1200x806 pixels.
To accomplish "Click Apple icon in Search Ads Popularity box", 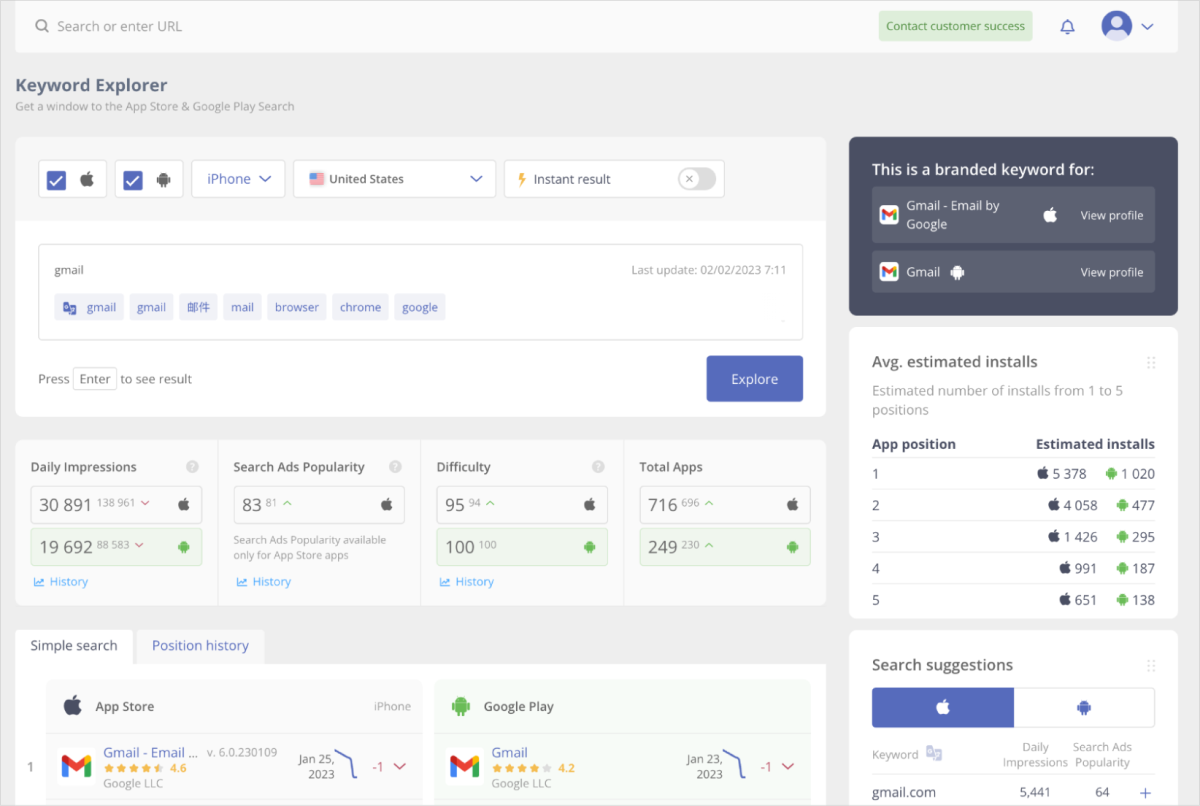I will pos(386,505).
